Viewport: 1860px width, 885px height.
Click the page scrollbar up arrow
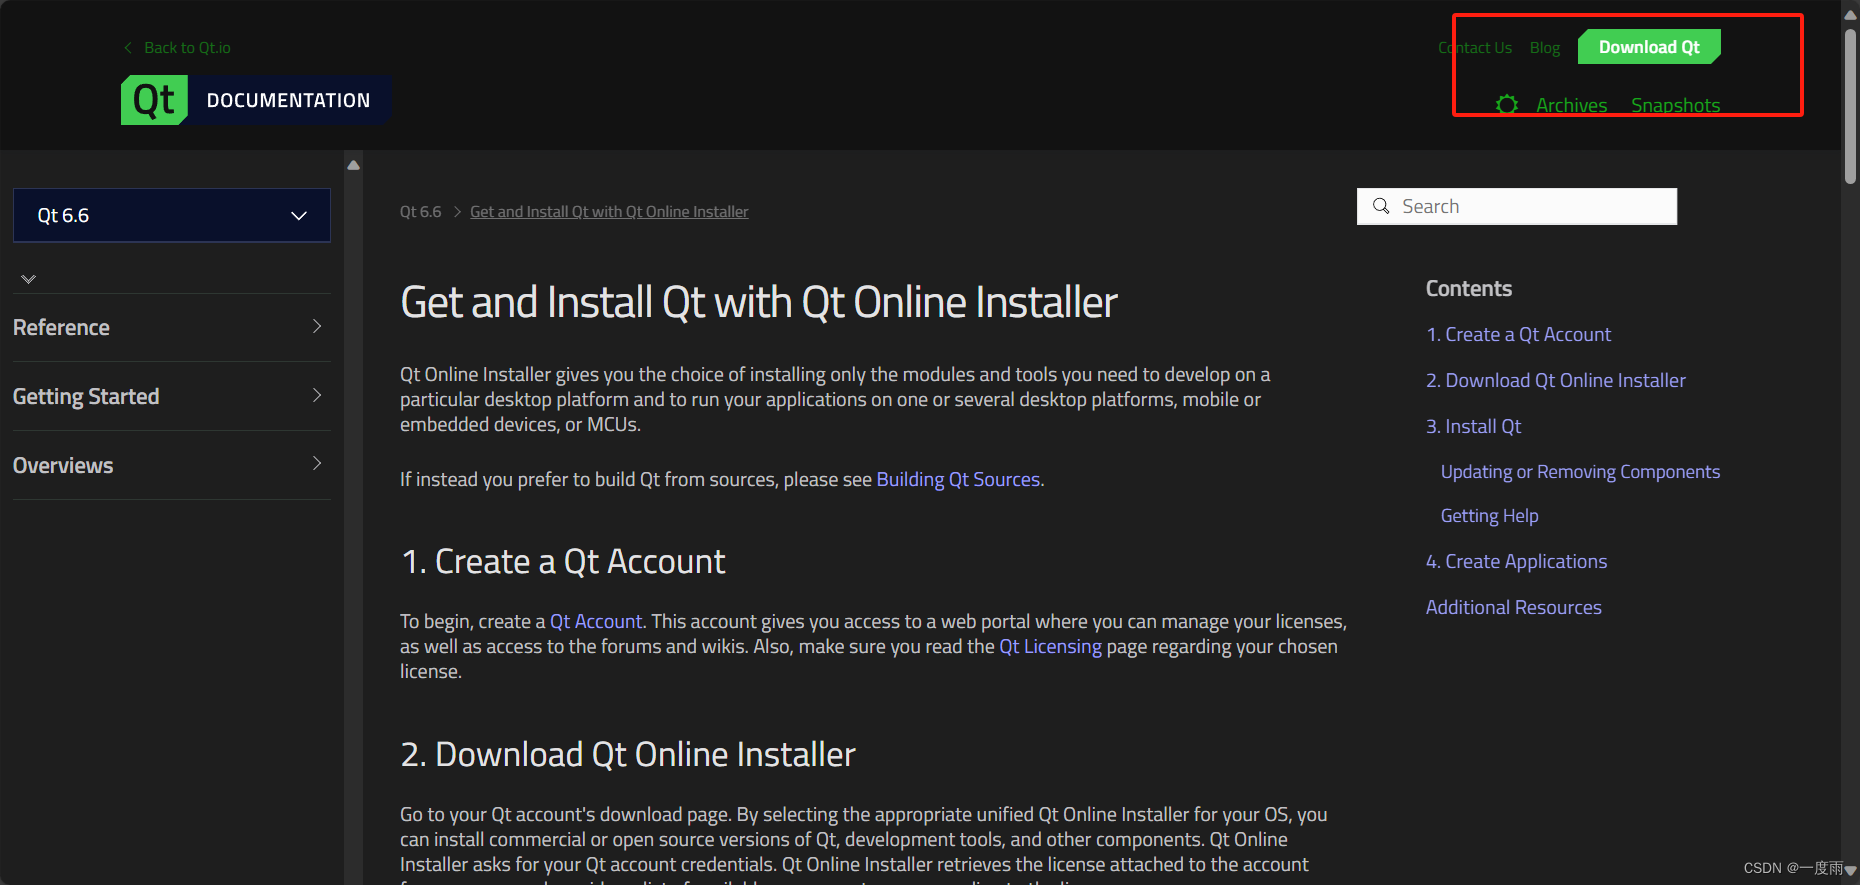(1850, 14)
